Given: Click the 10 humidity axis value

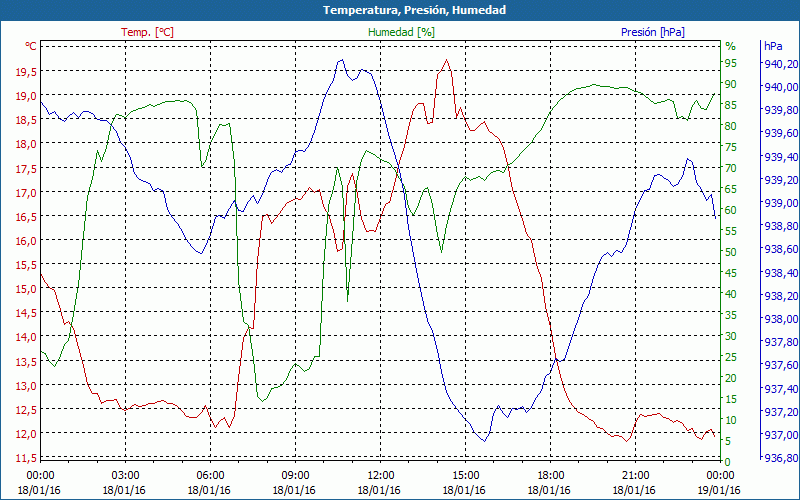Looking at the screenshot, I should (x=731, y=420).
